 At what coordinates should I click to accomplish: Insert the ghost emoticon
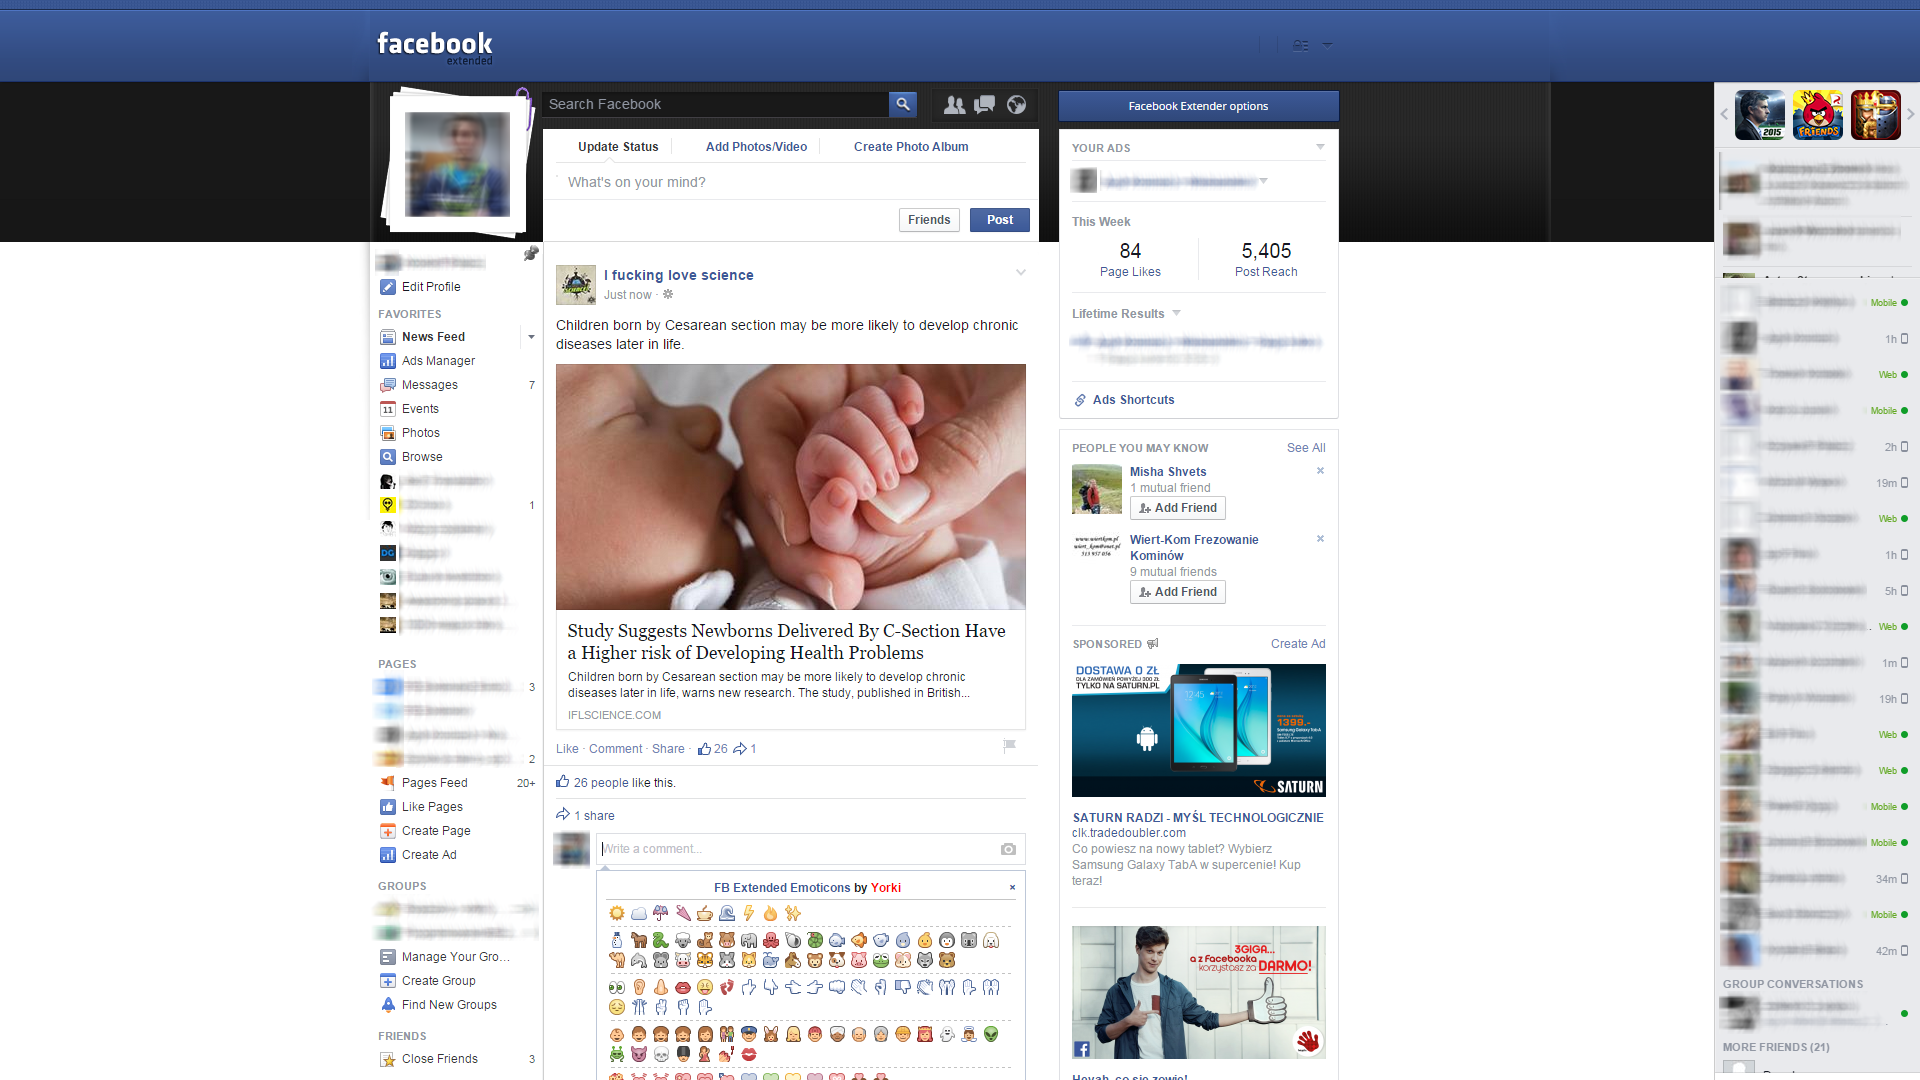click(947, 1034)
